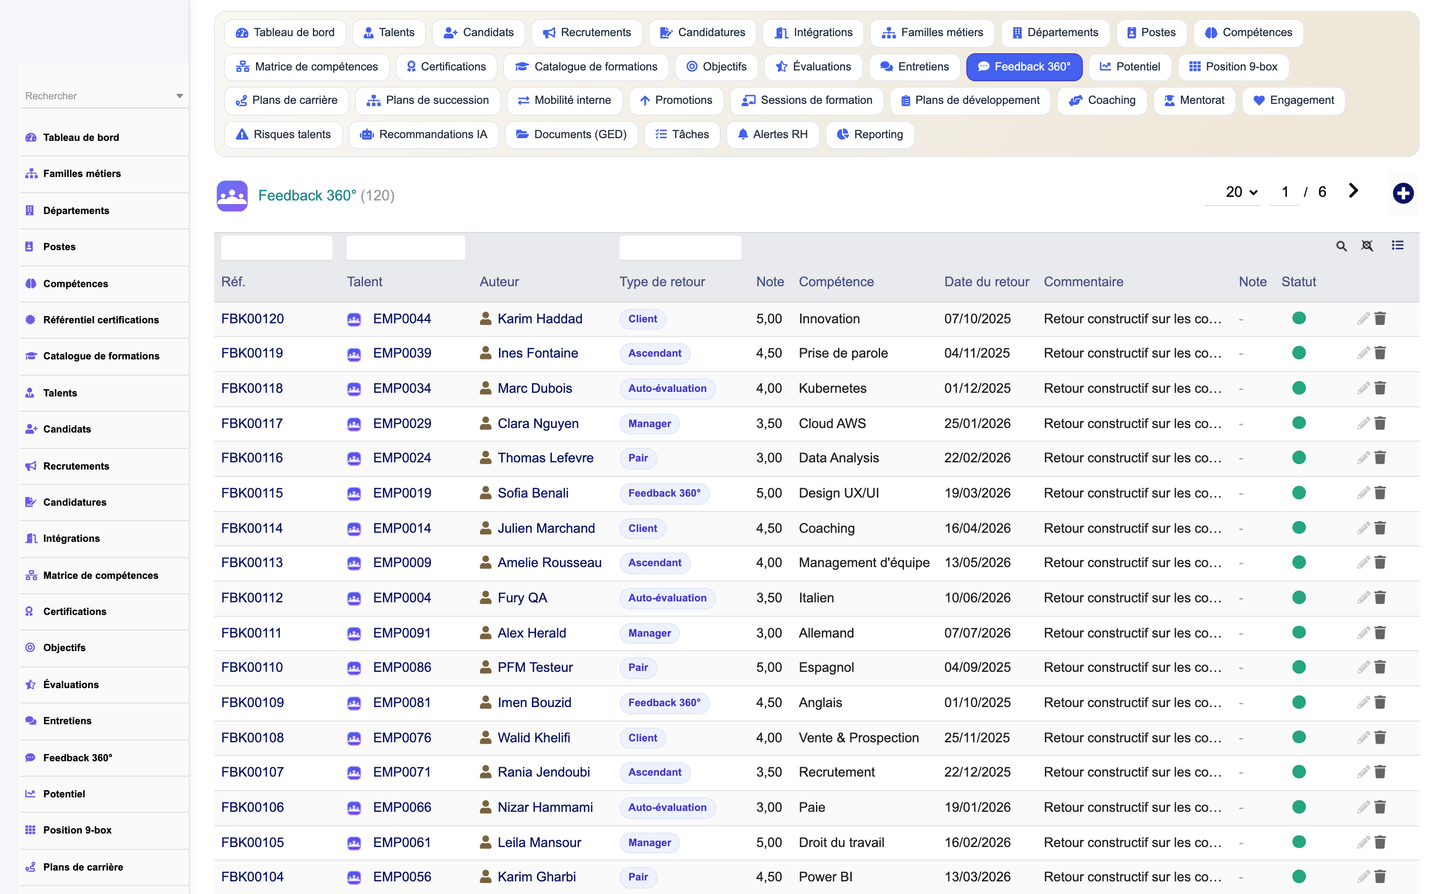Click the talent icon beside EMP0044
Image resolution: width=1445 pixels, height=894 pixels.
[354, 319]
